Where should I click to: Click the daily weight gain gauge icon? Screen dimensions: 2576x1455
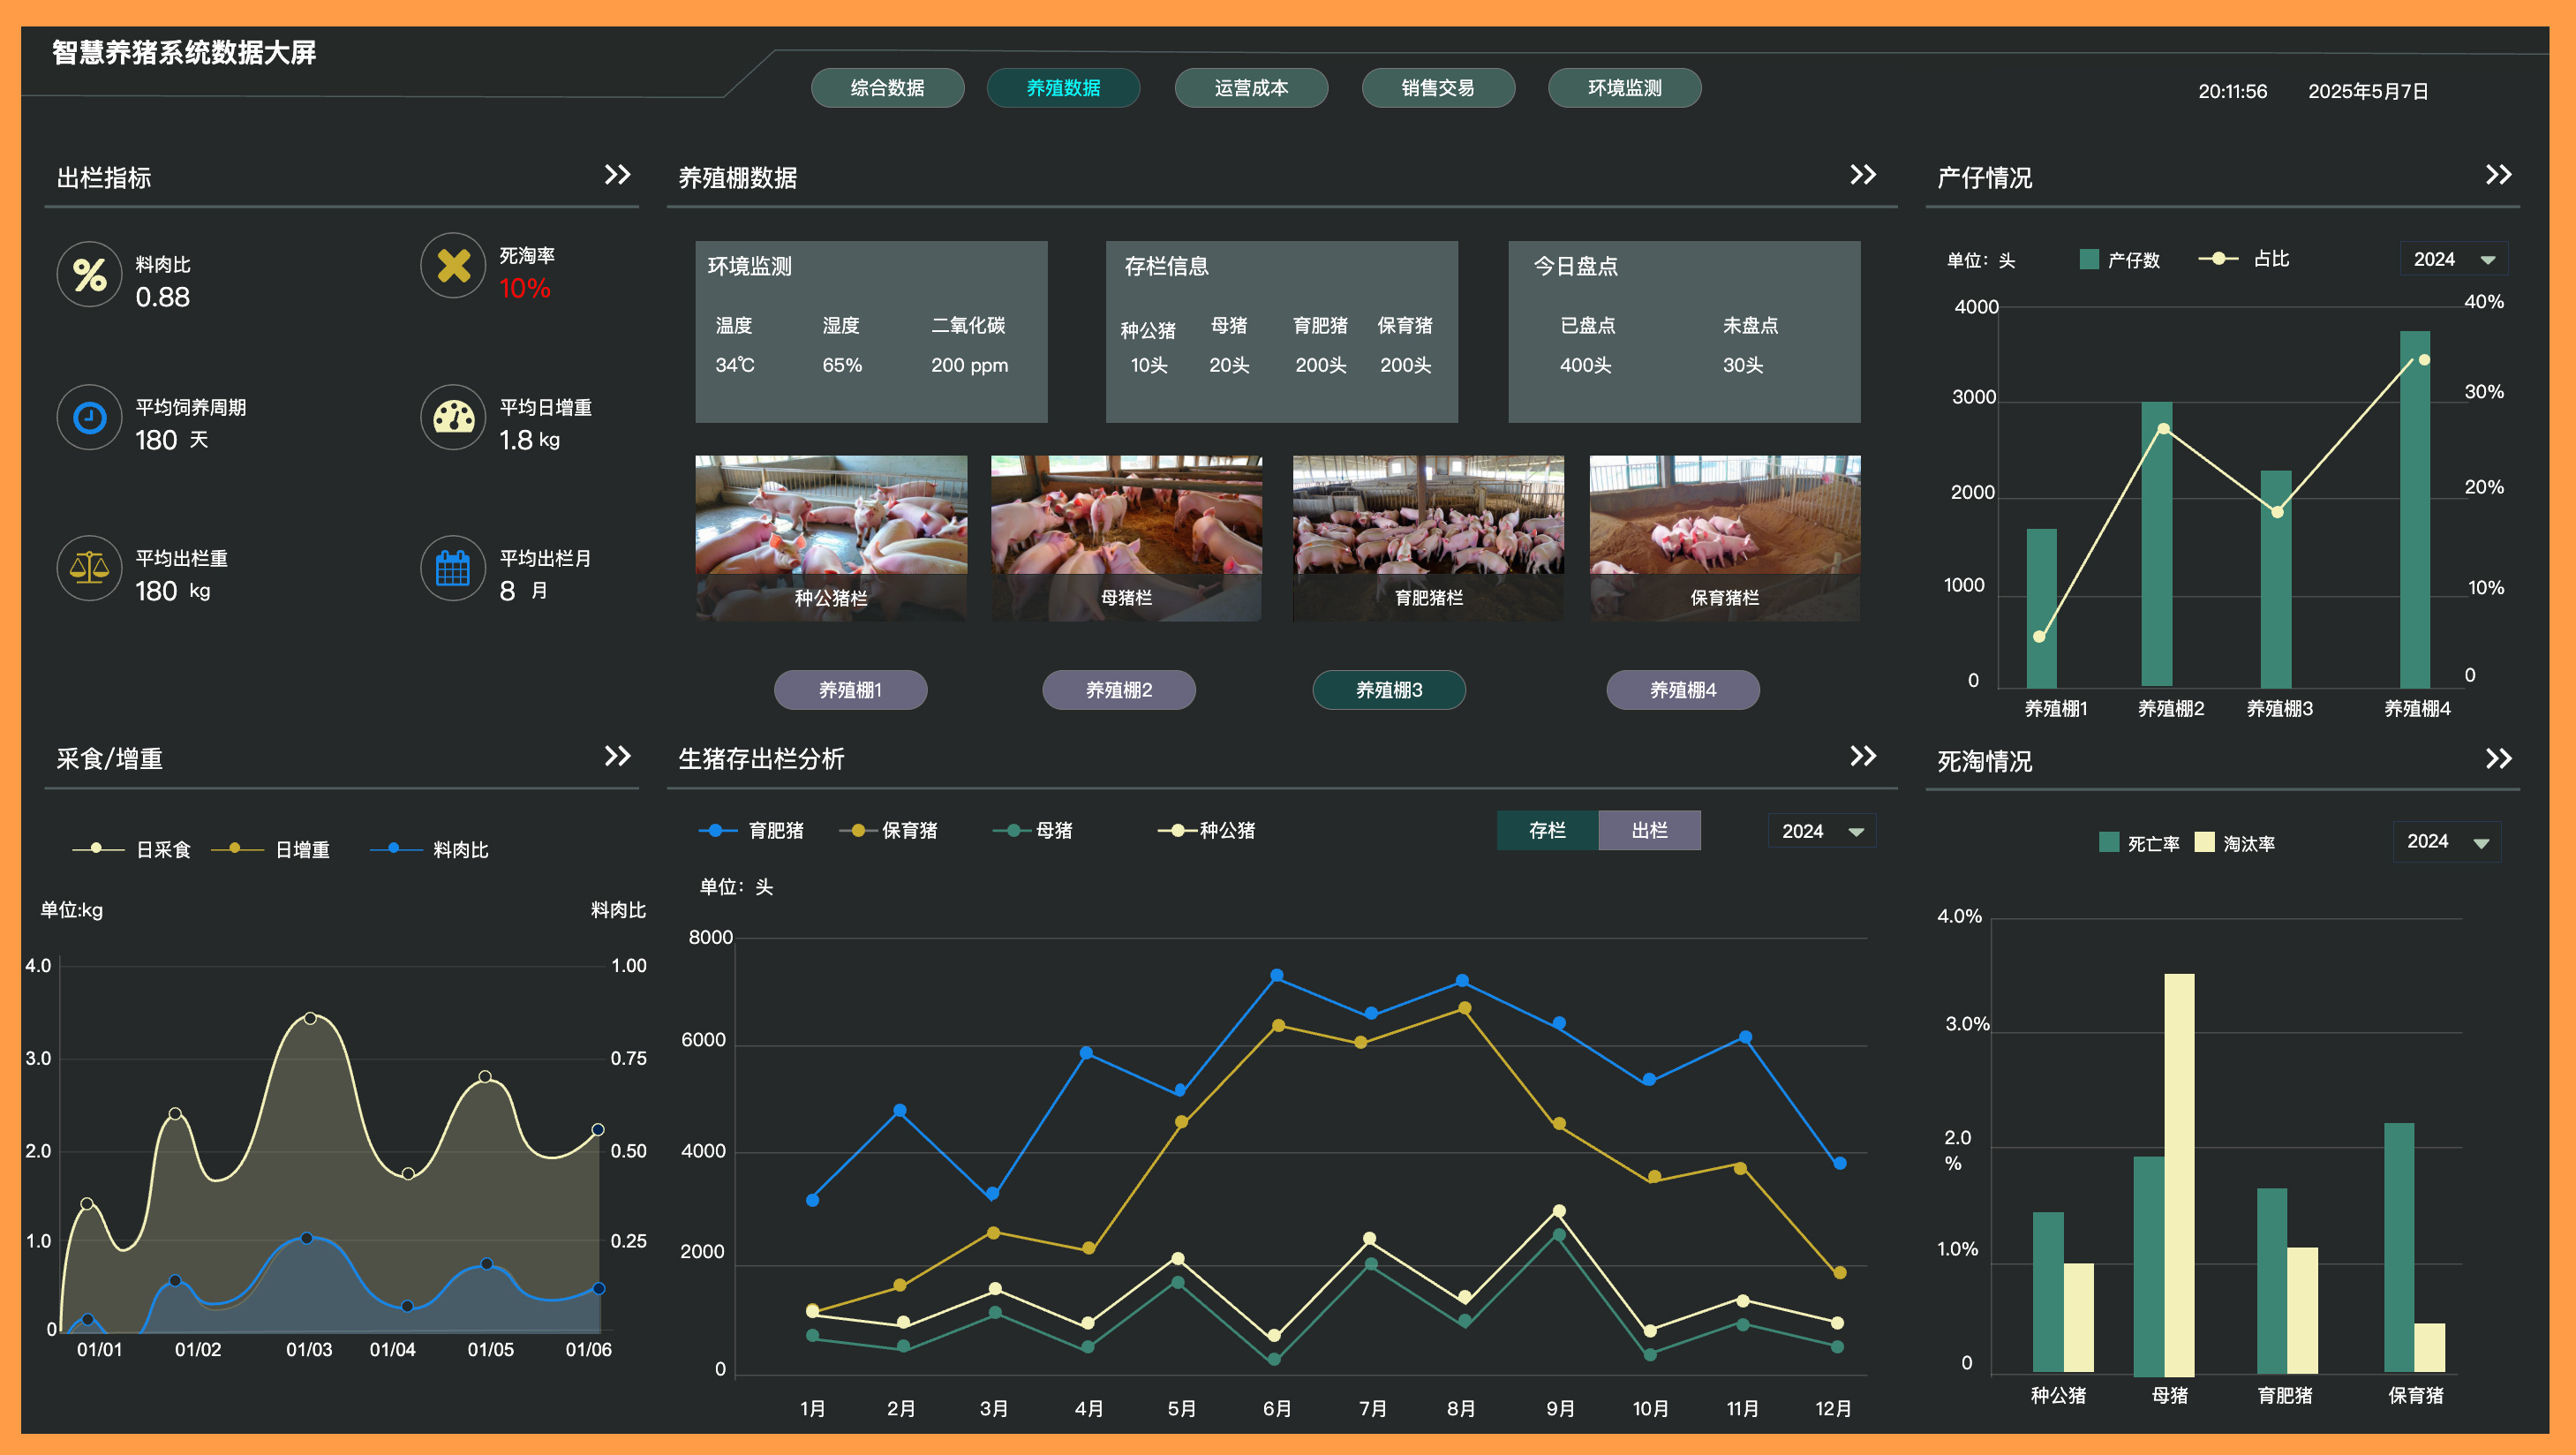pyautogui.click(x=453, y=417)
